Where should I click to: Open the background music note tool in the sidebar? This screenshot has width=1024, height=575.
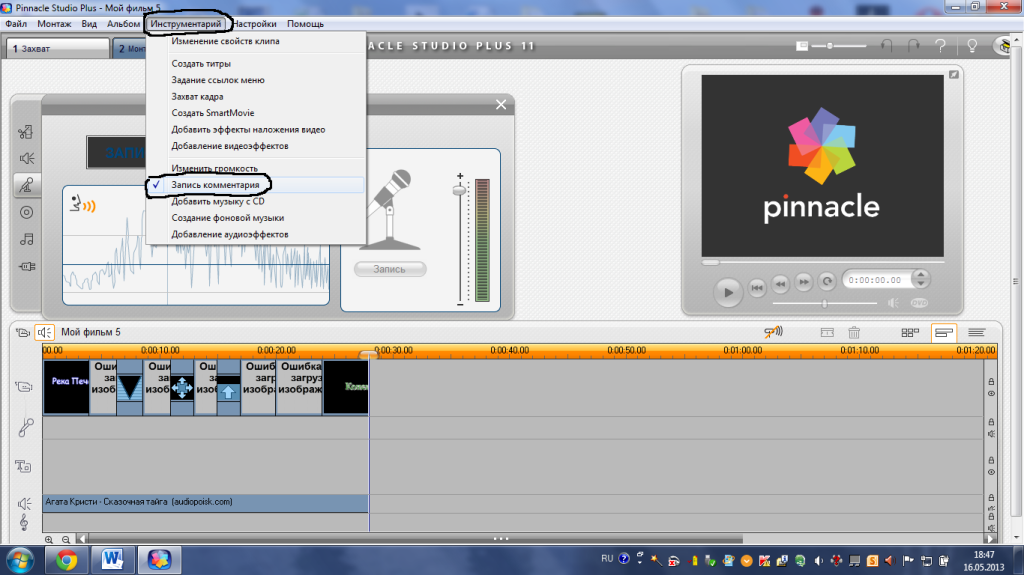[x=26, y=239]
